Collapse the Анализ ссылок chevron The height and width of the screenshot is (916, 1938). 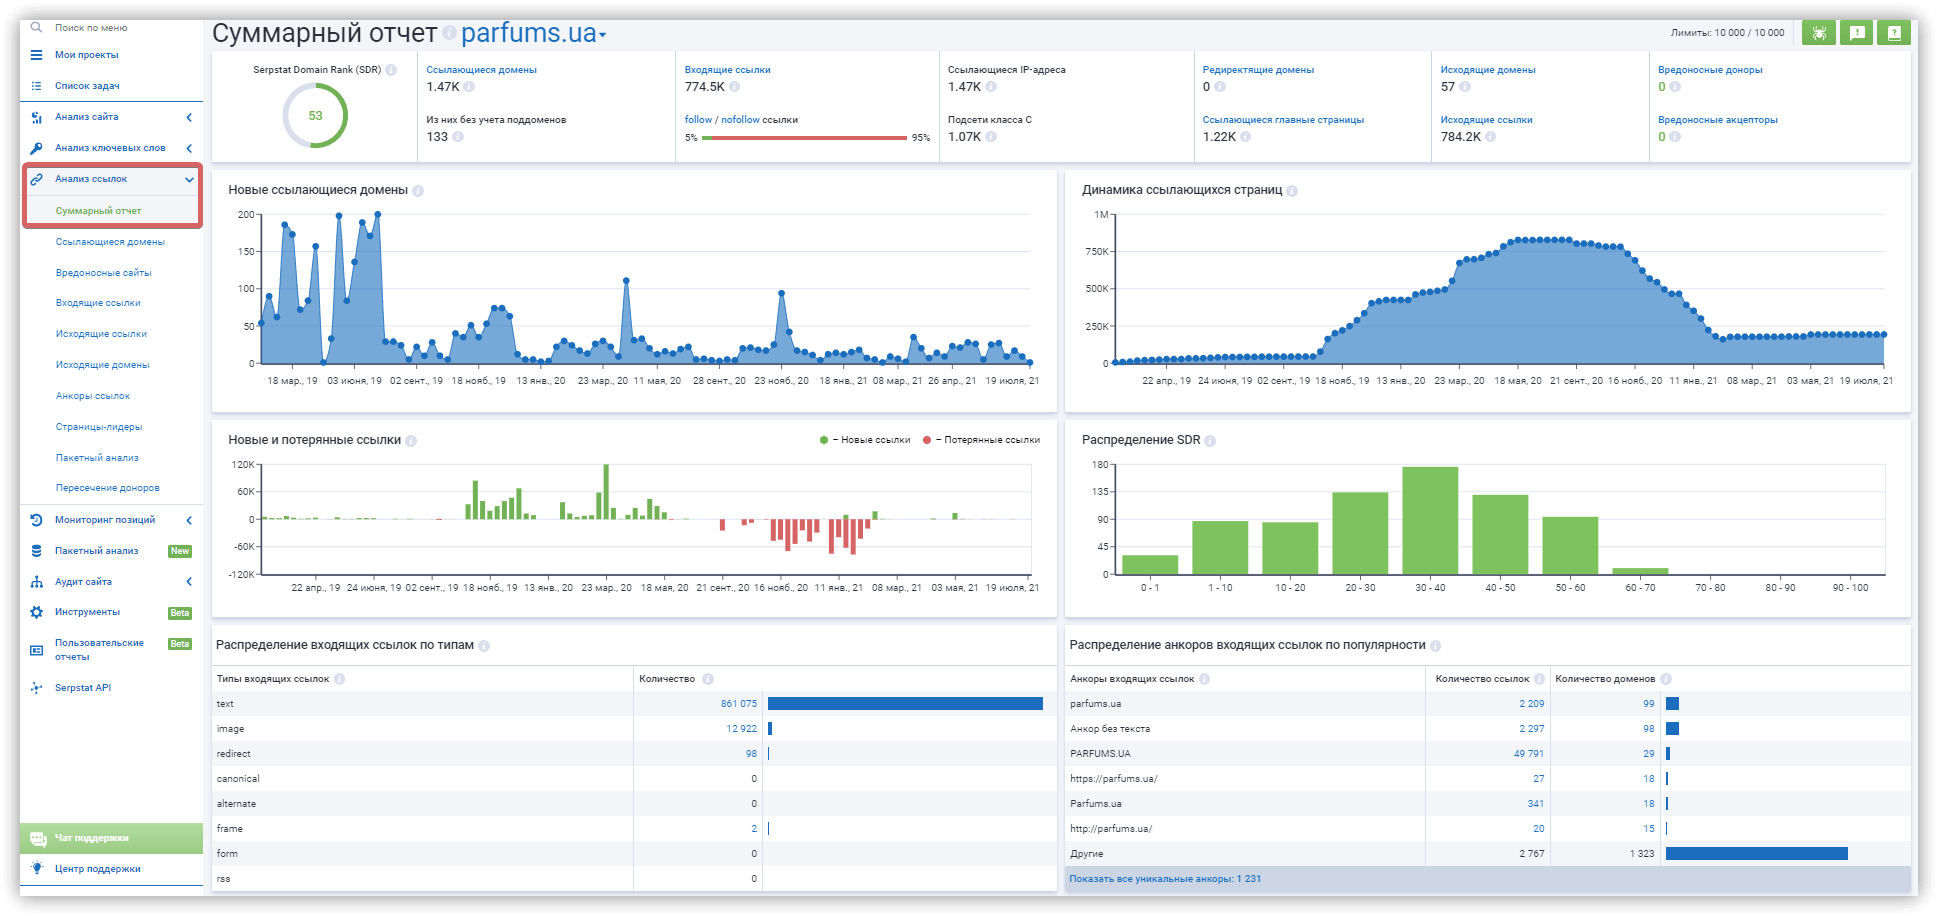(x=189, y=180)
